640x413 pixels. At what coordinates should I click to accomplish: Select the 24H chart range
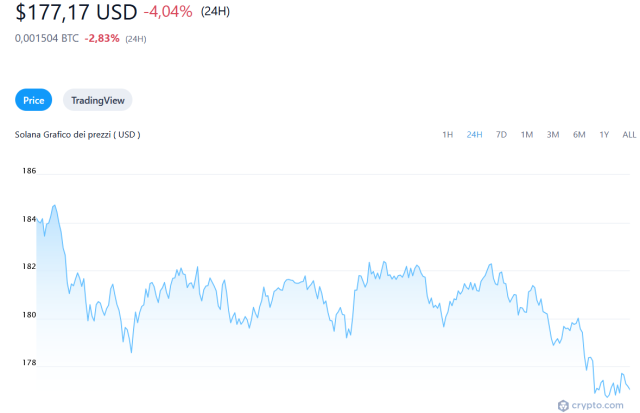click(x=474, y=135)
